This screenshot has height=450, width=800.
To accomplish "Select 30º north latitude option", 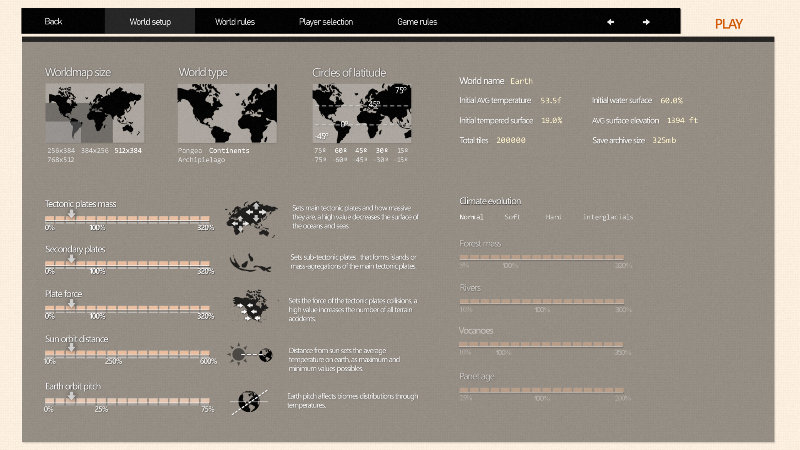I will (382, 151).
